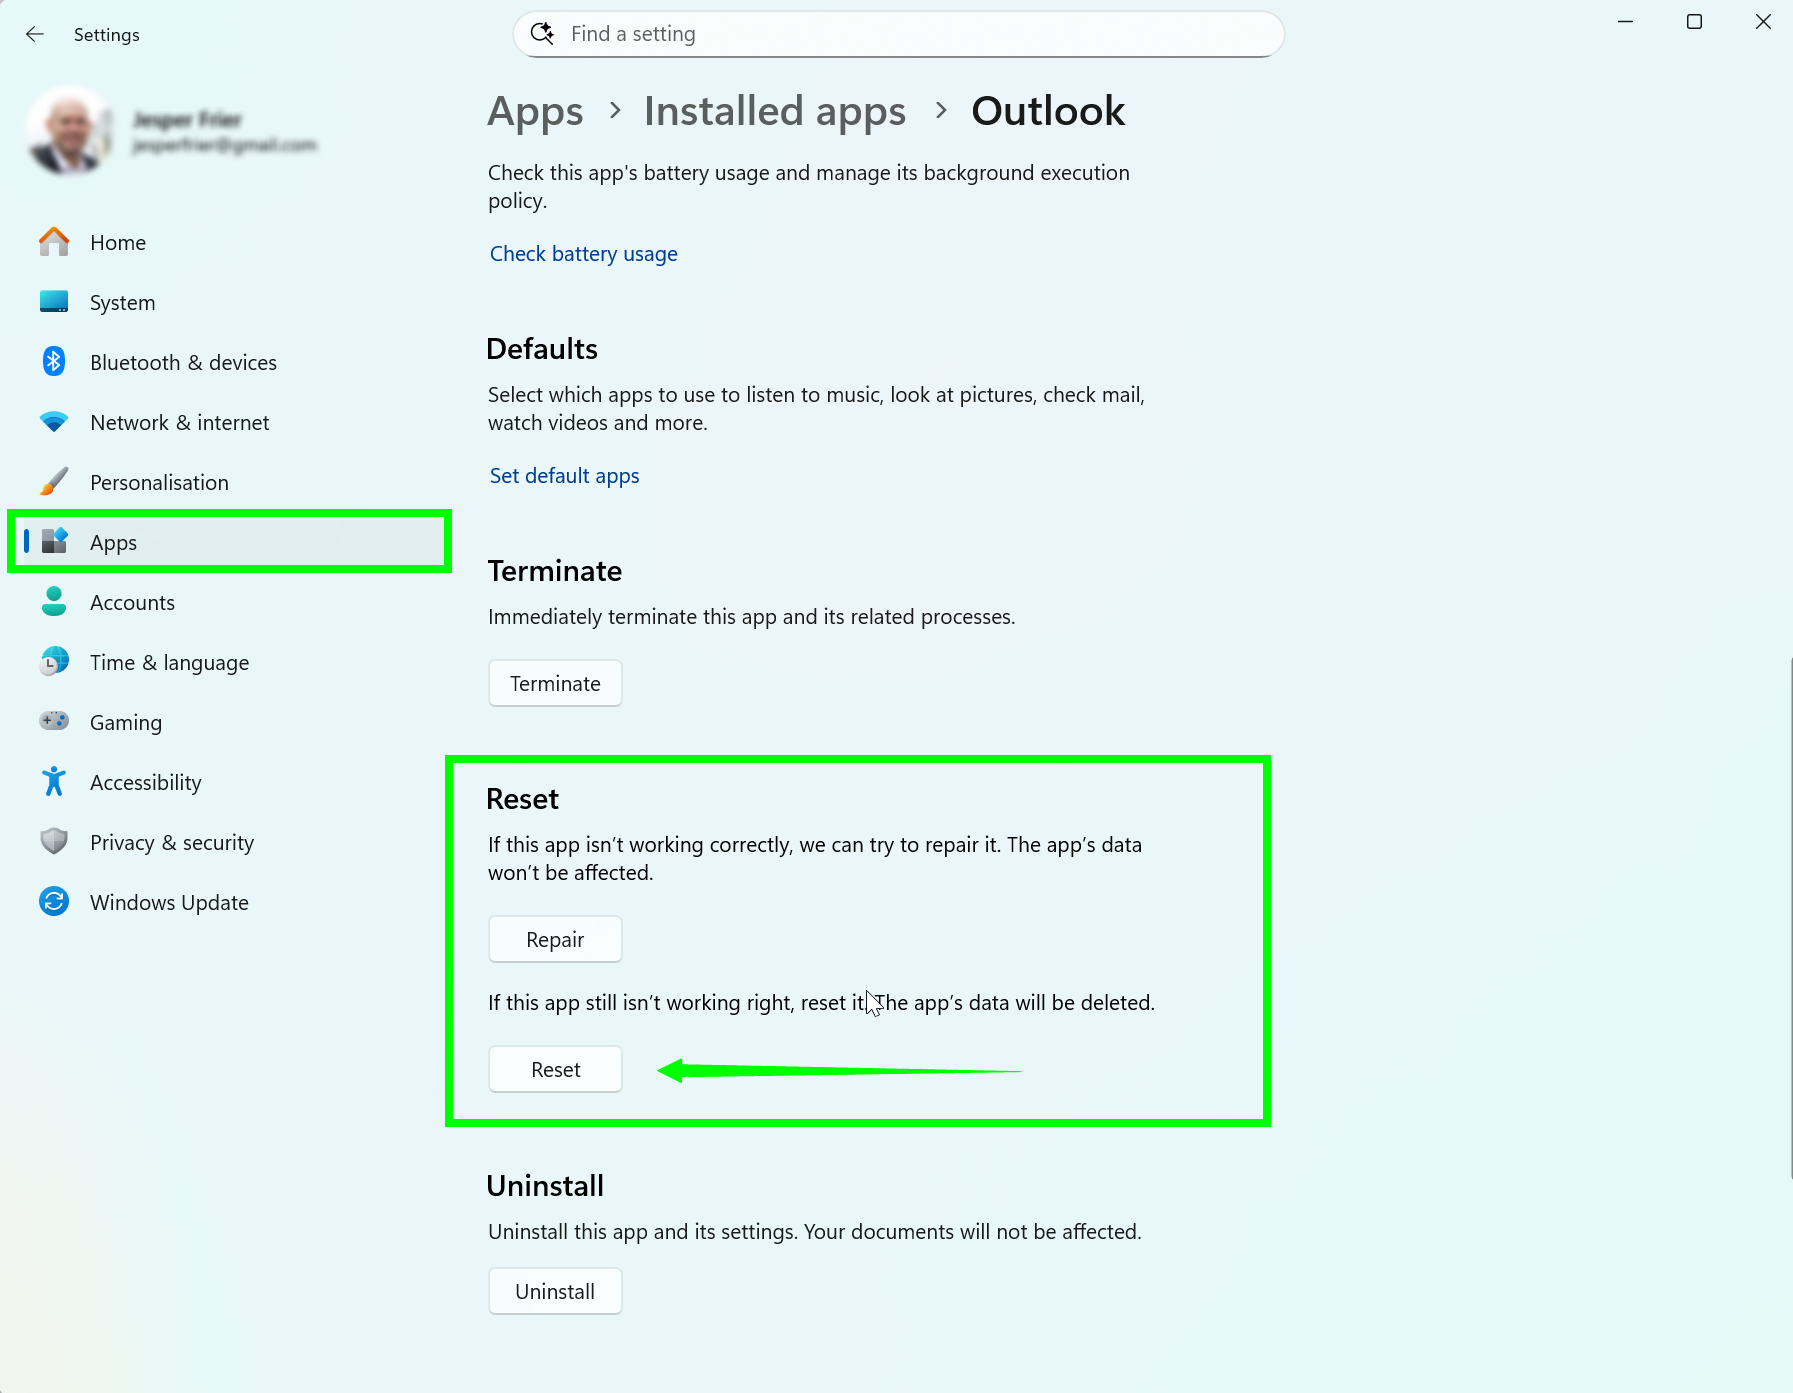Click the user profile avatar

coord(70,131)
